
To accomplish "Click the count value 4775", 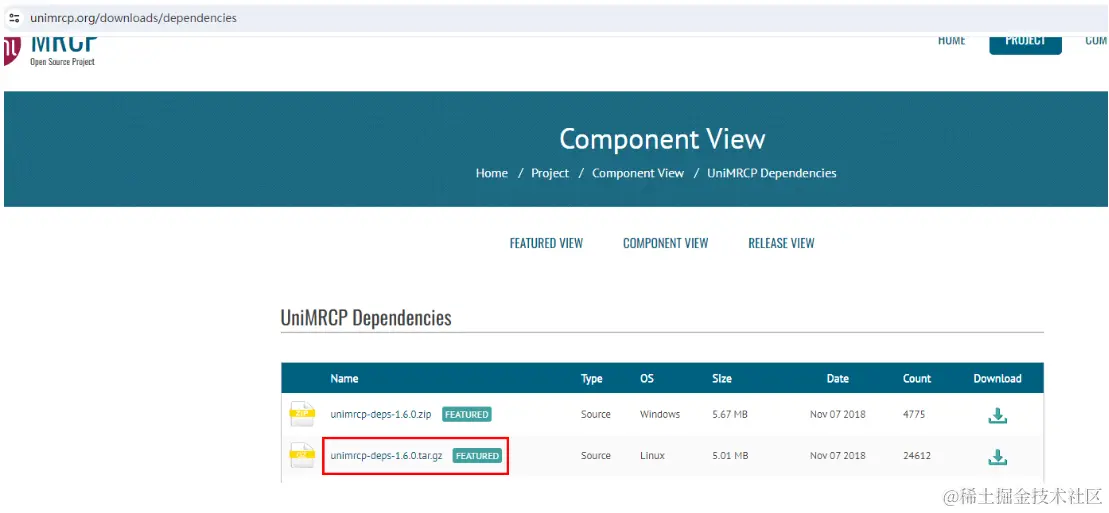I will (914, 414).
